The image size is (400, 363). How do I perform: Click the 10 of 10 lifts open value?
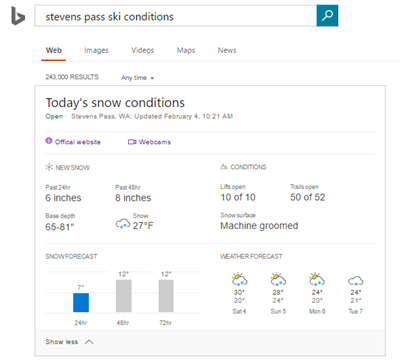(238, 197)
